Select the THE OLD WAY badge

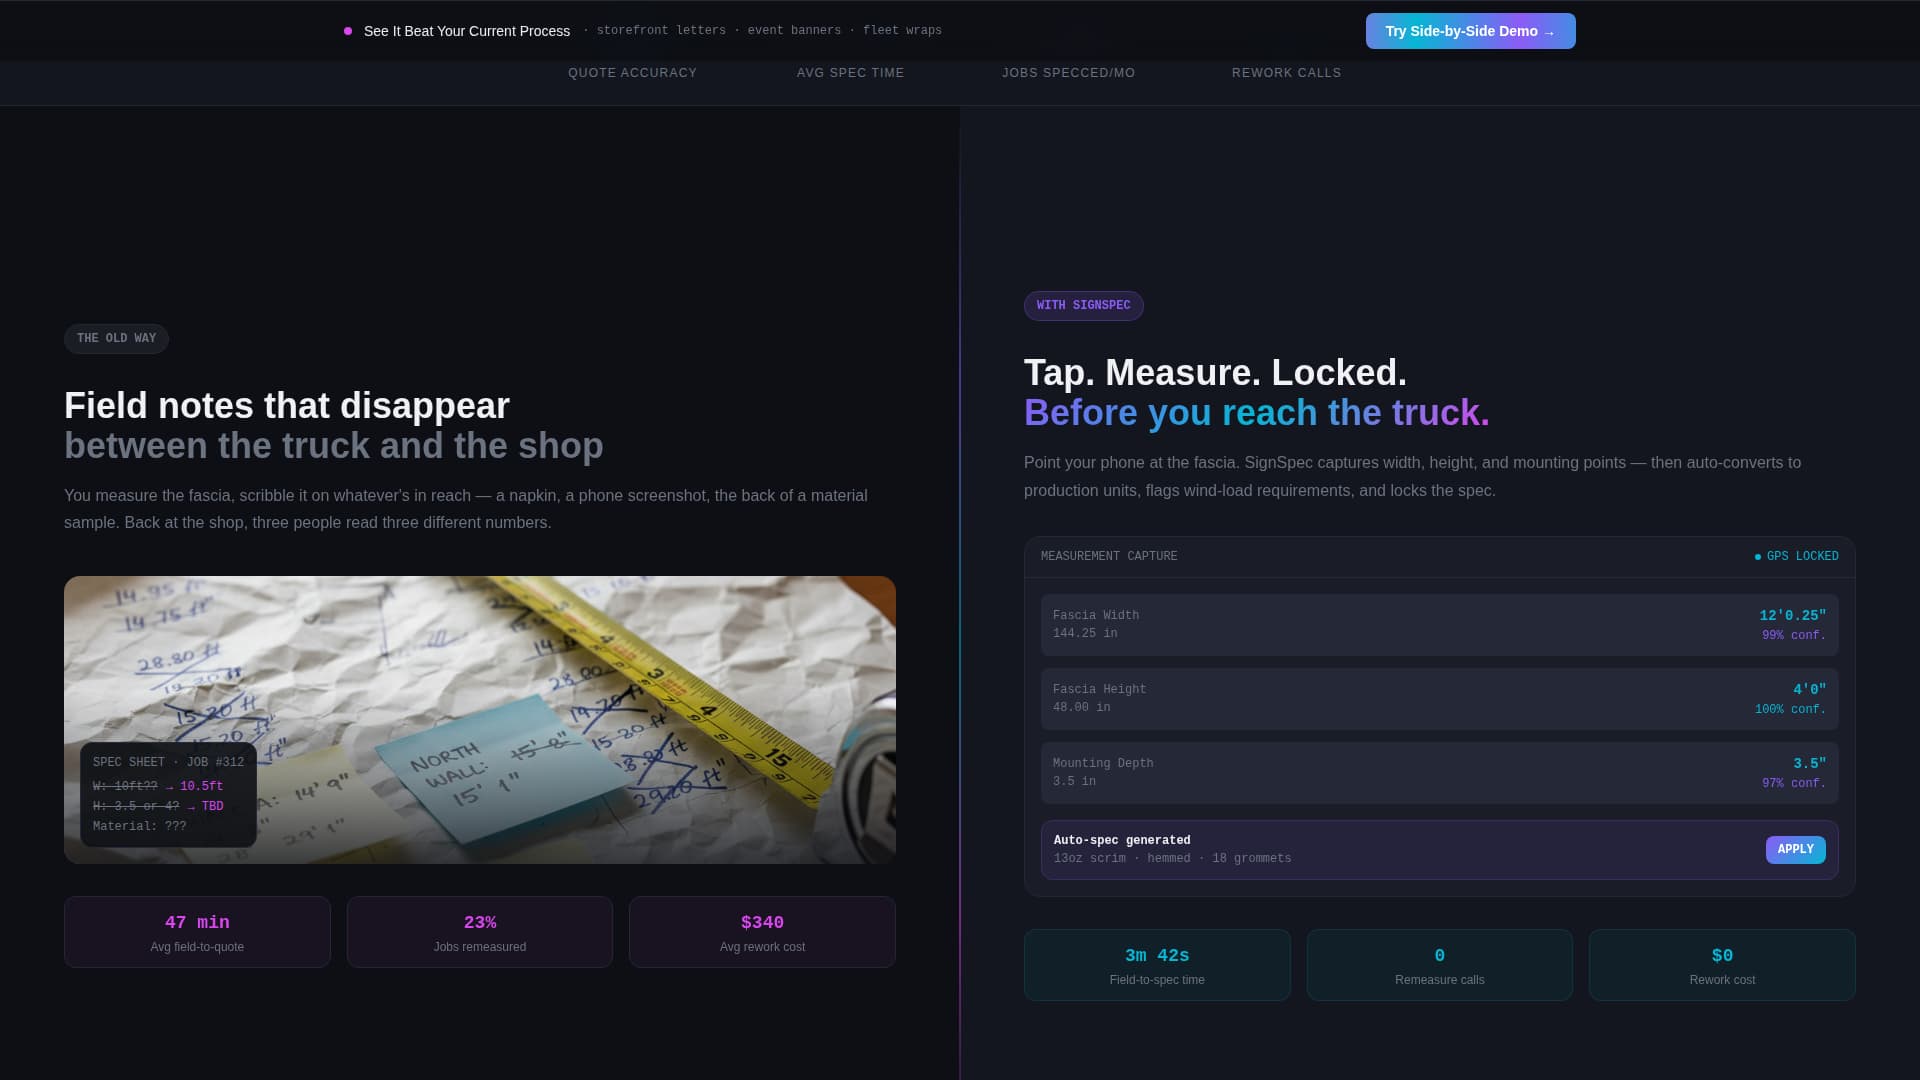(116, 339)
